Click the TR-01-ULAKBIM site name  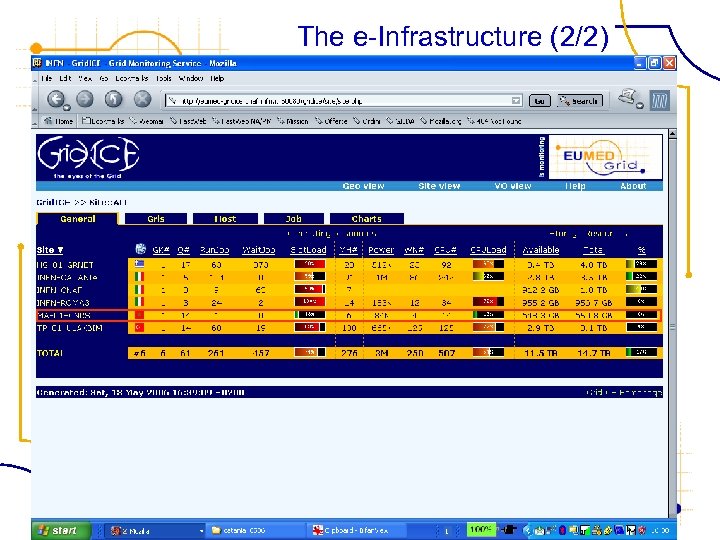[x=70, y=328]
